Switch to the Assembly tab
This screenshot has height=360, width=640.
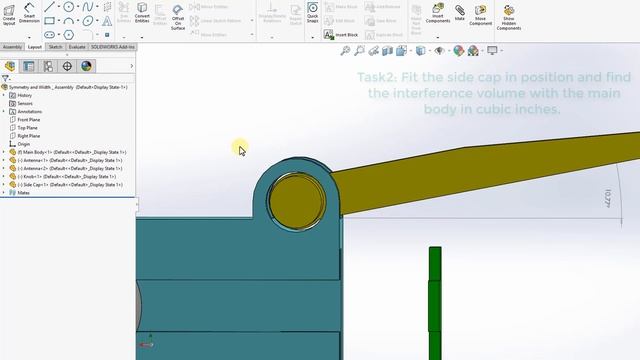pos(12,47)
